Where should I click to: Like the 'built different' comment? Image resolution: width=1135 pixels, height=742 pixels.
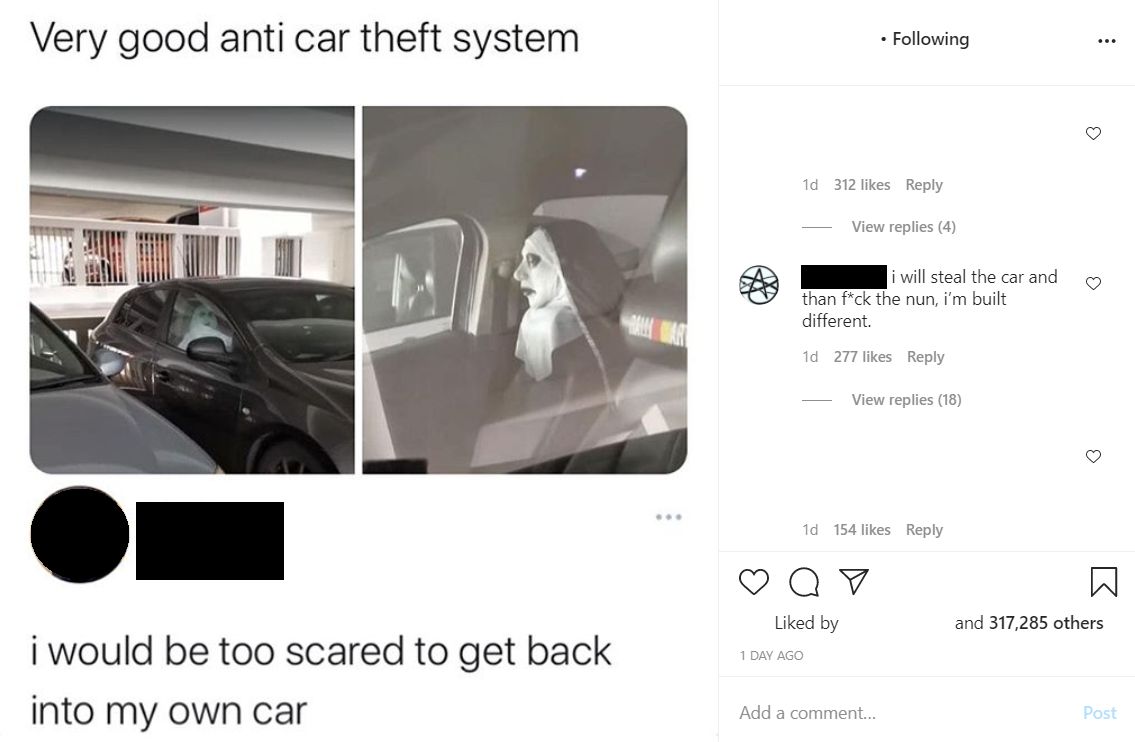click(x=1093, y=284)
